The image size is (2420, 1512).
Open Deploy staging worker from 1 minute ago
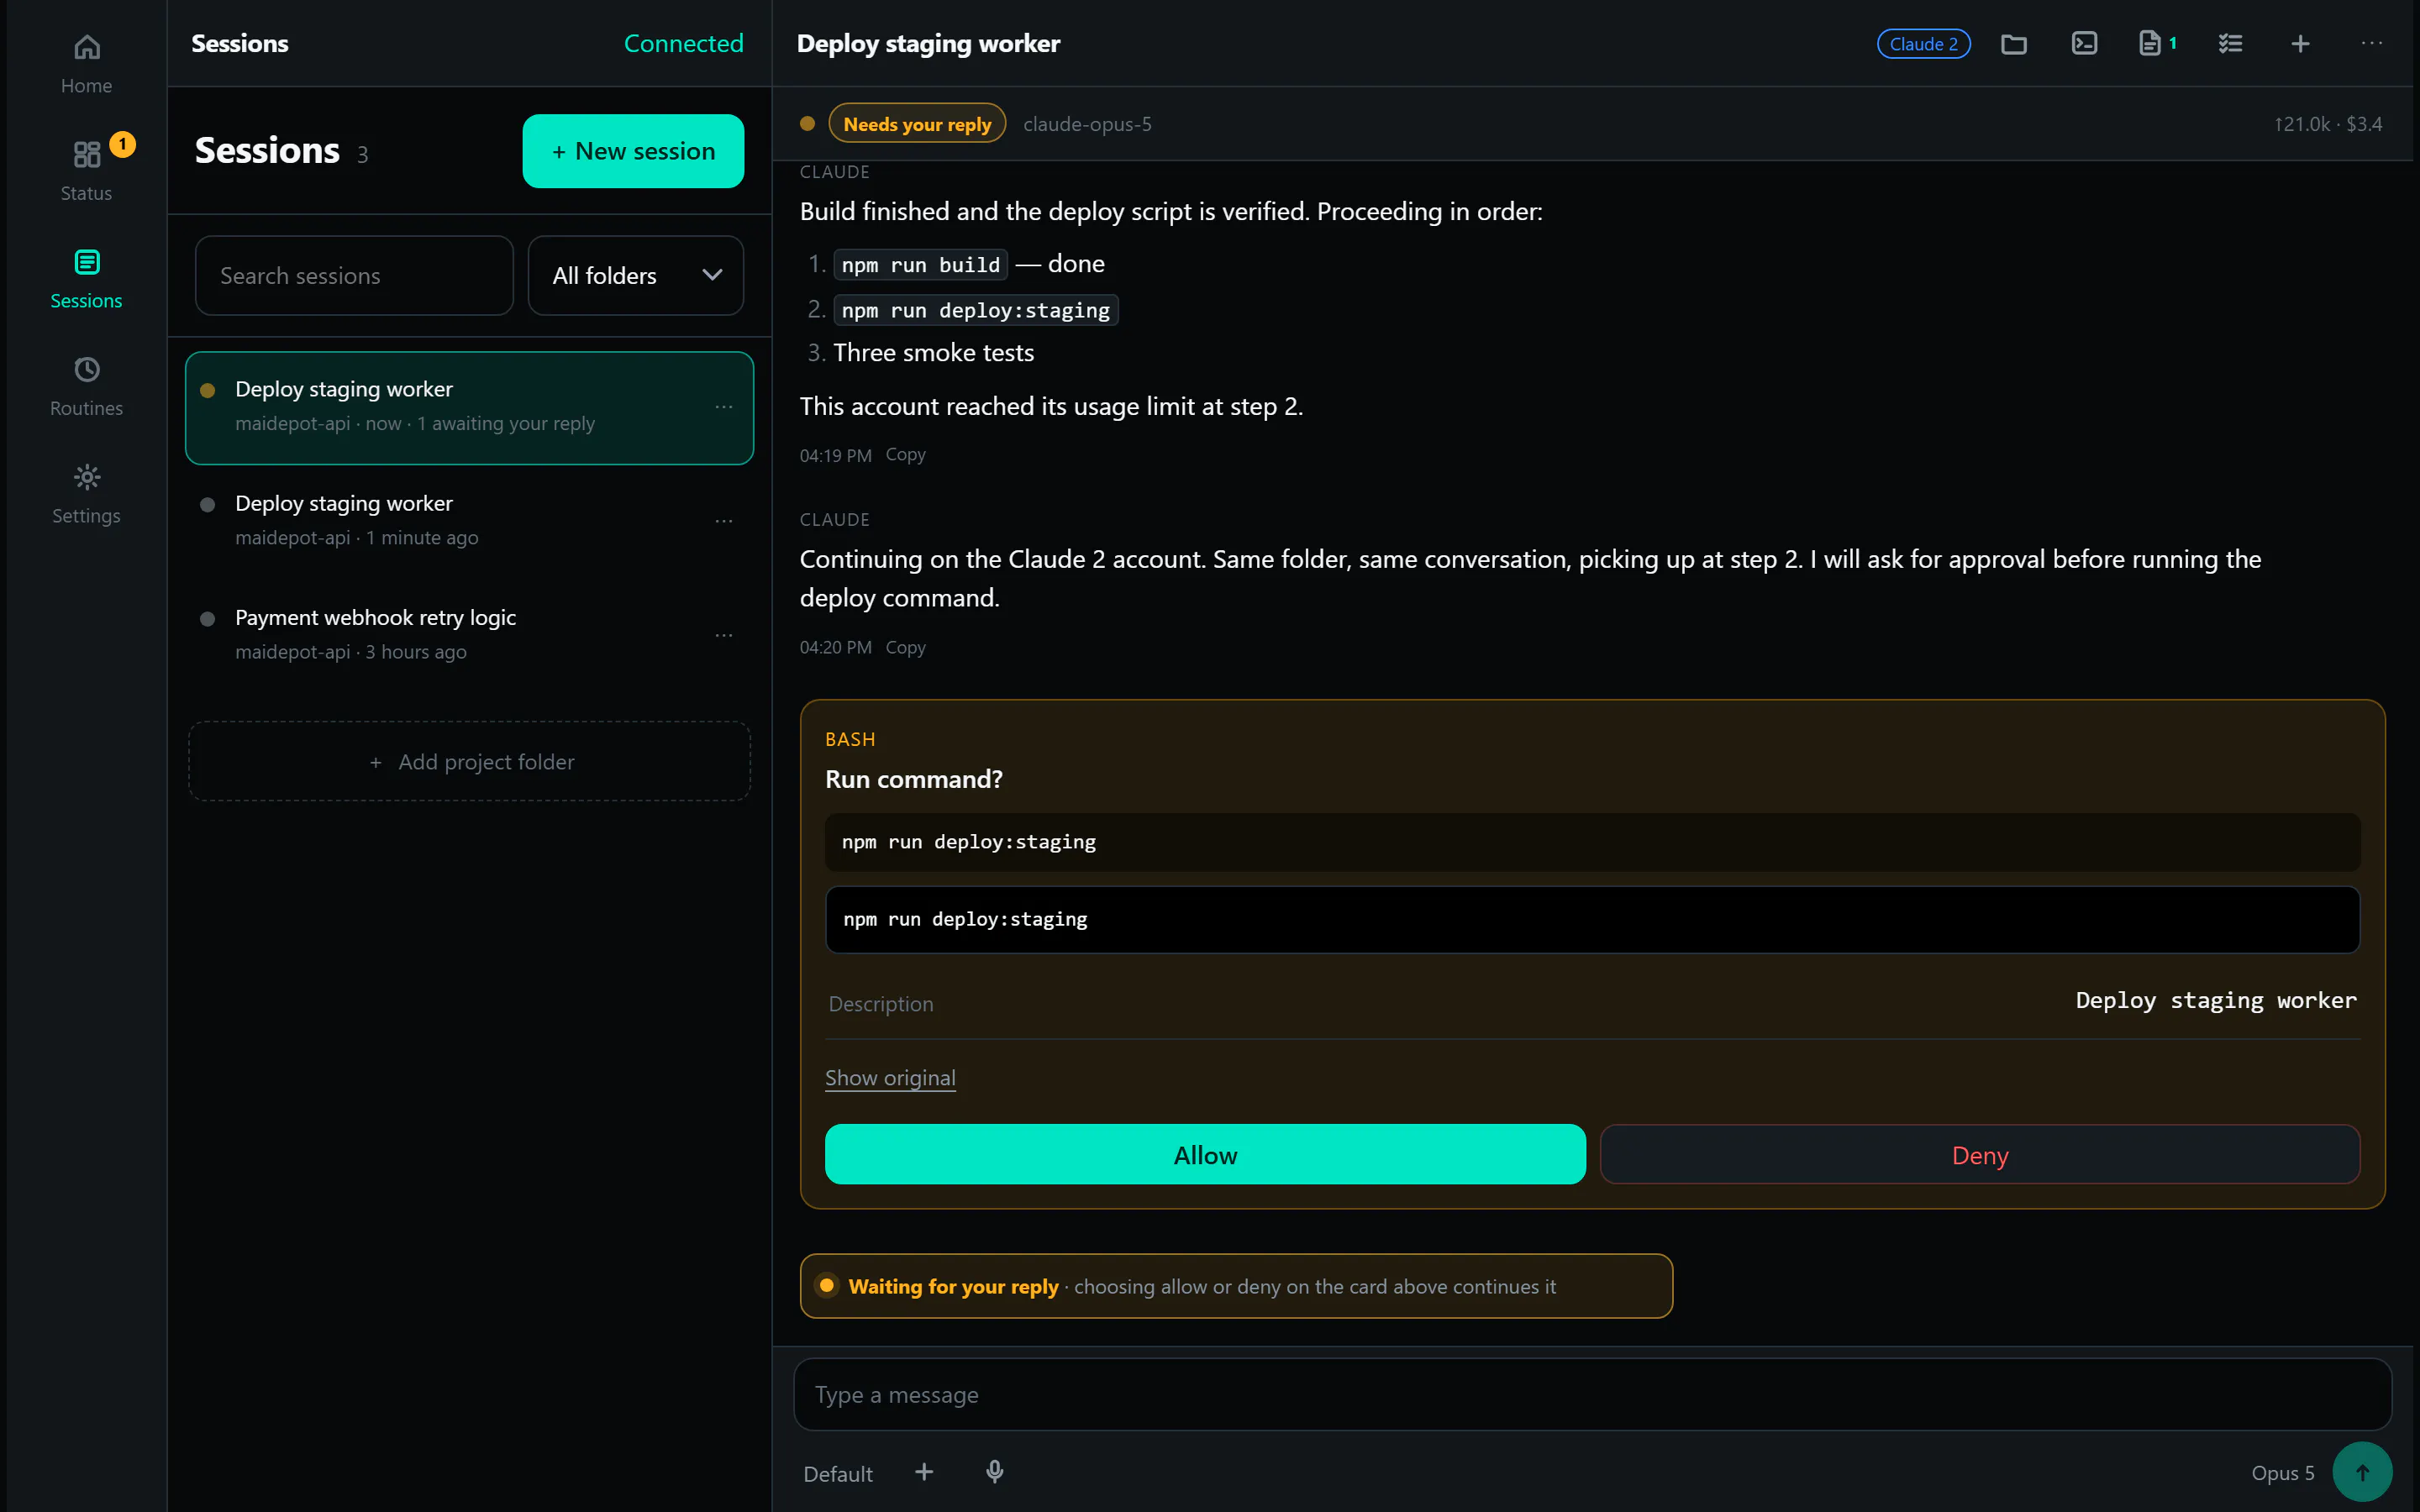[469, 521]
